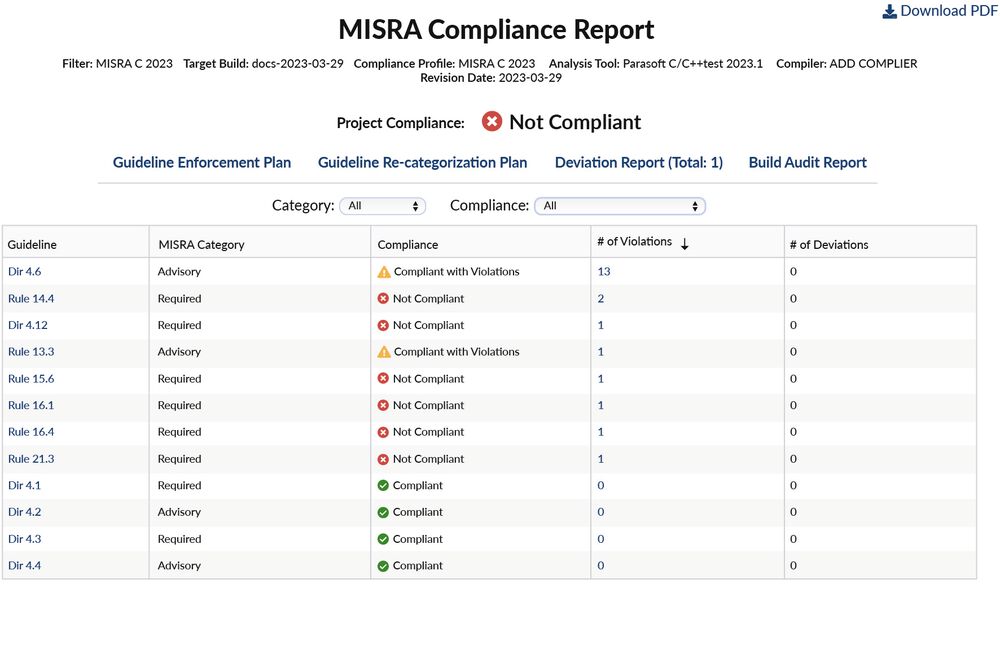Viewport: 1000px width, 667px height.
Task: View the Build Audit Report
Action: 807,162
